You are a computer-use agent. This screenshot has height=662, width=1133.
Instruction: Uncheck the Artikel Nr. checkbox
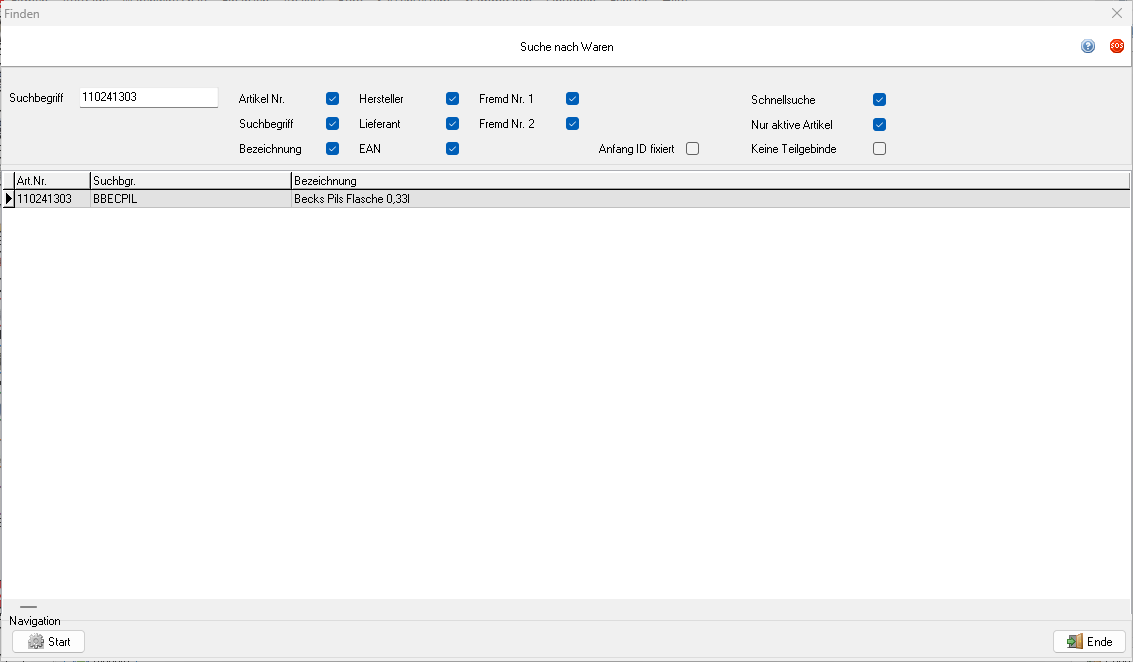tap(333, 99)
